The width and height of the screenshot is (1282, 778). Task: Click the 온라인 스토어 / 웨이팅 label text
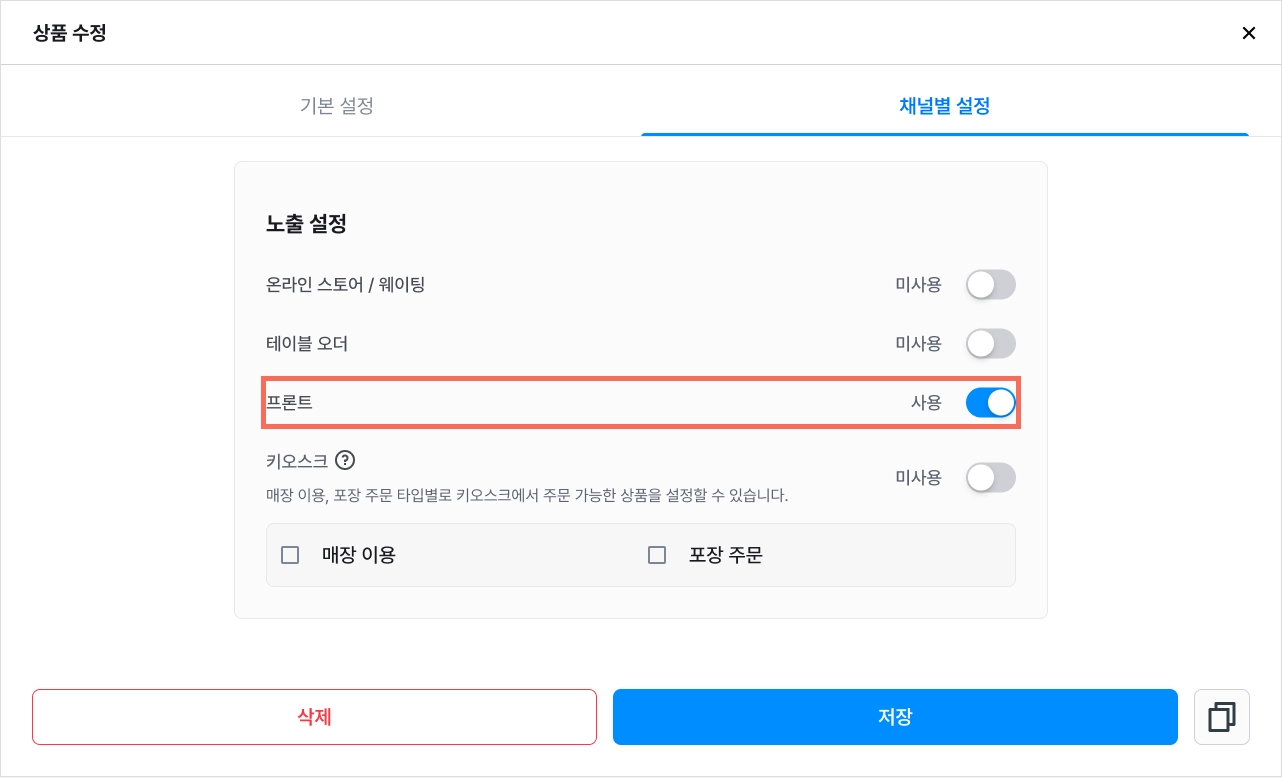click(346, 285)
